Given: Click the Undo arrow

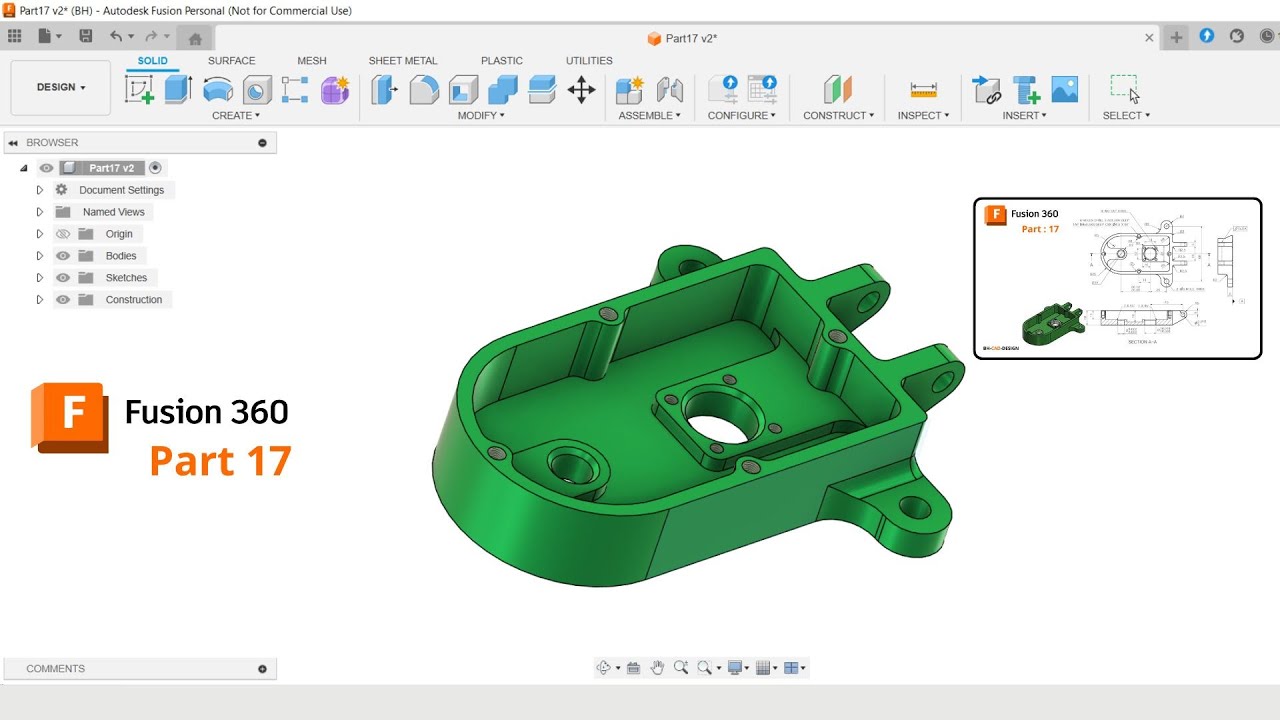Looking at the screenshot, I should click(x=116, y=36).
